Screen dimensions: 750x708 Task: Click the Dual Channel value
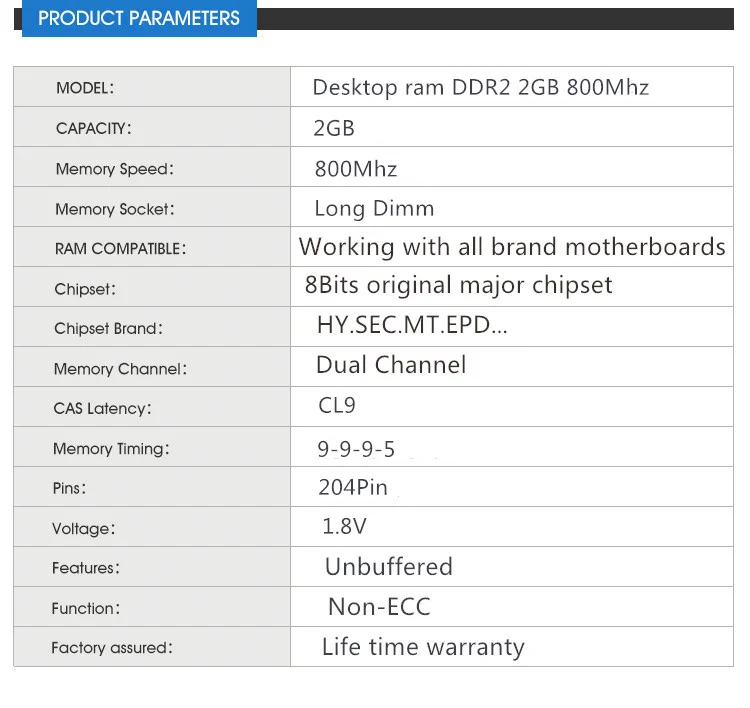pyautogui.click(x=391, y=365)
